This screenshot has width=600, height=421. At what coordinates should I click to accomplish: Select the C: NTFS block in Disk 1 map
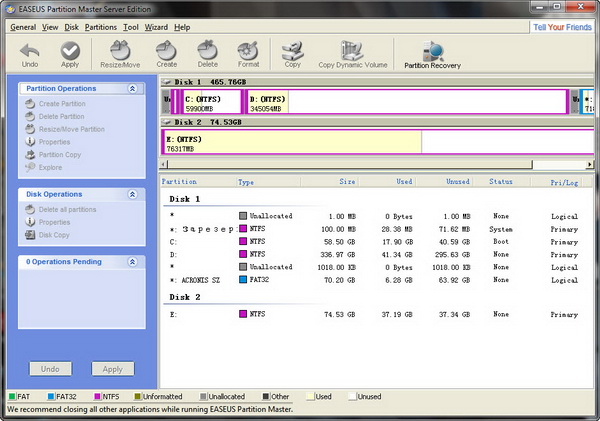210,102
